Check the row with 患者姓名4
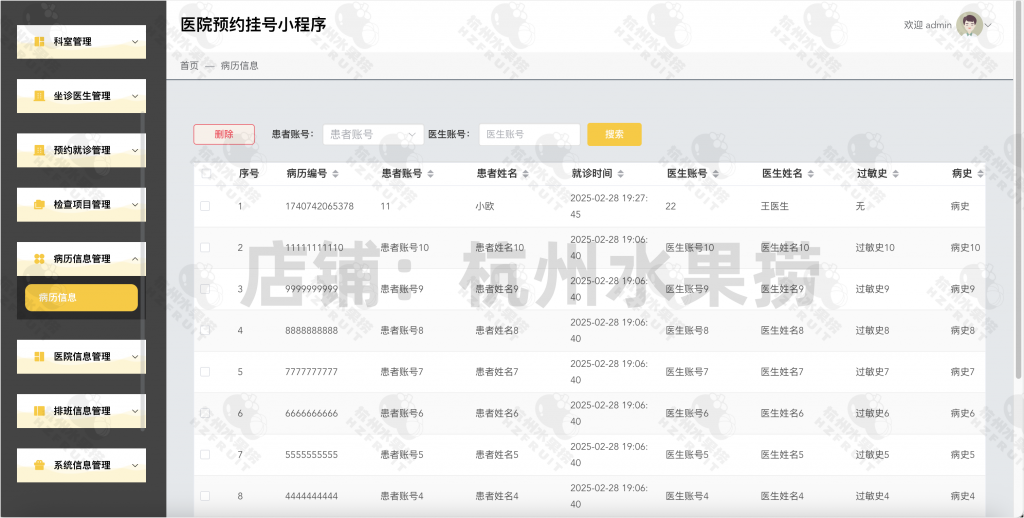Screen dimensions: 1024x518 [205, 496]
